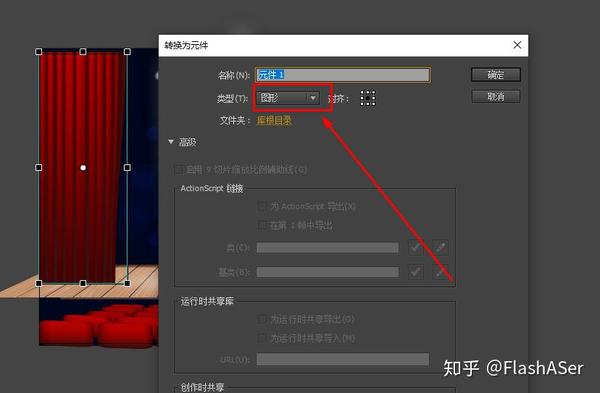
Task: Click the ActionScript 链接 group label
Action: 212,188
